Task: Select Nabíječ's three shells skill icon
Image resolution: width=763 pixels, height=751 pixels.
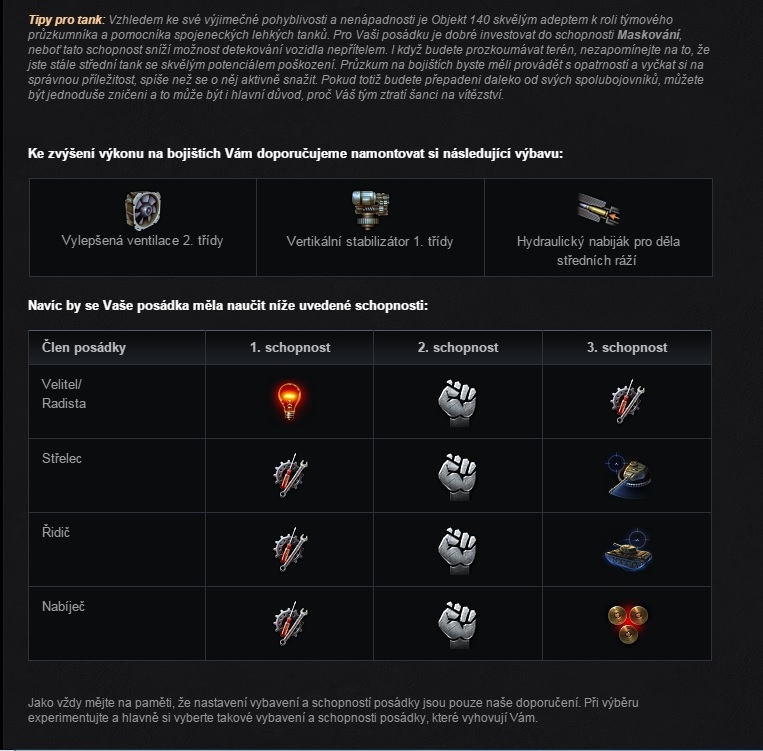Action: point(628,624)
